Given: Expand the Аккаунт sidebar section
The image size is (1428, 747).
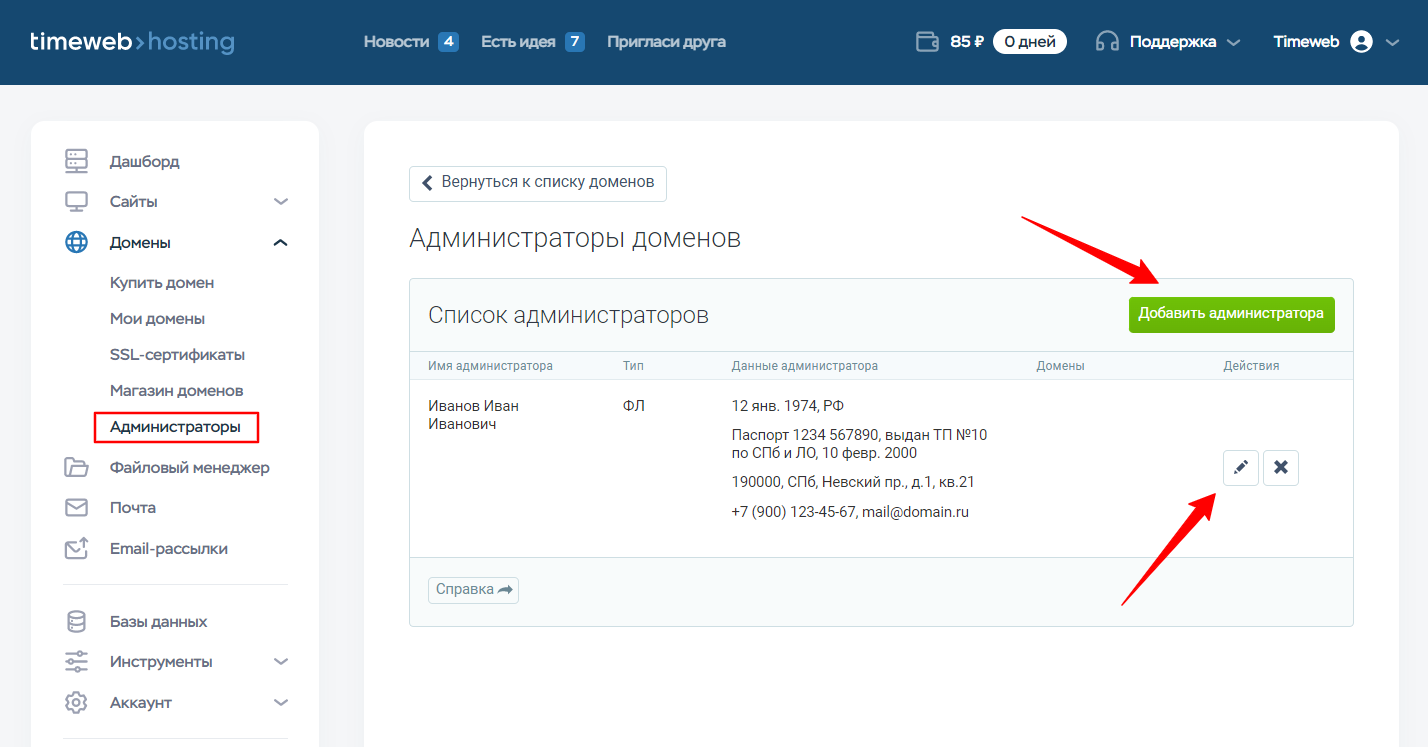Looking at the screenshot, I should pos(281,703).
